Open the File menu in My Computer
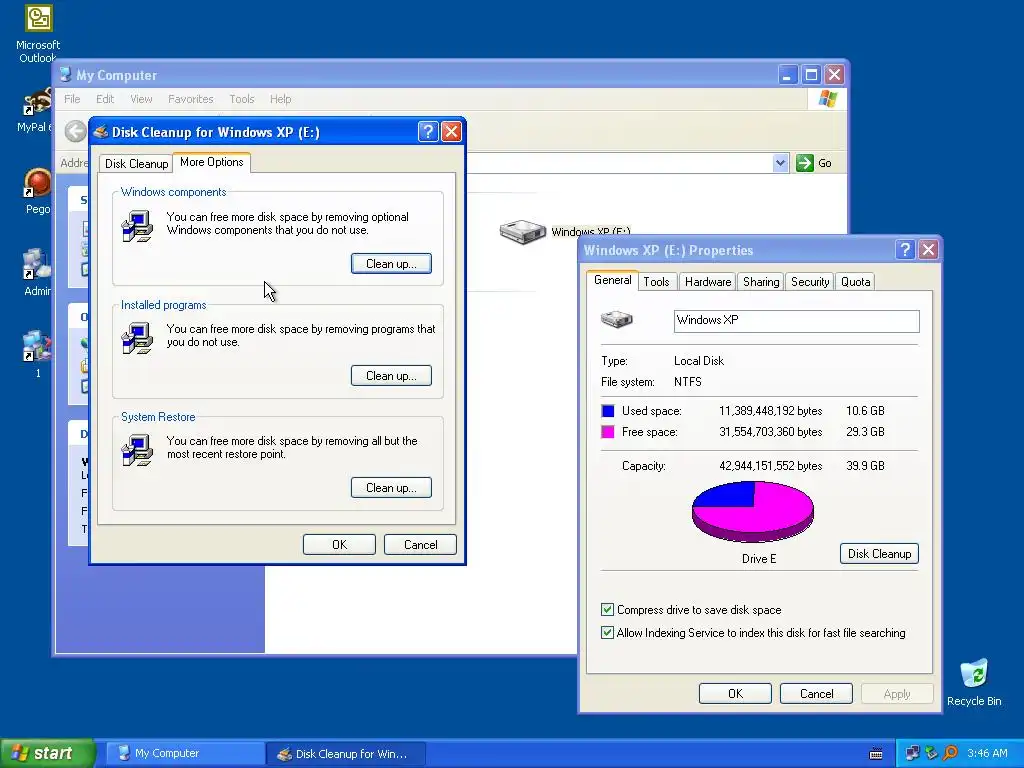The width and height of the screenshot is (1024, 768). pos(72,99)
